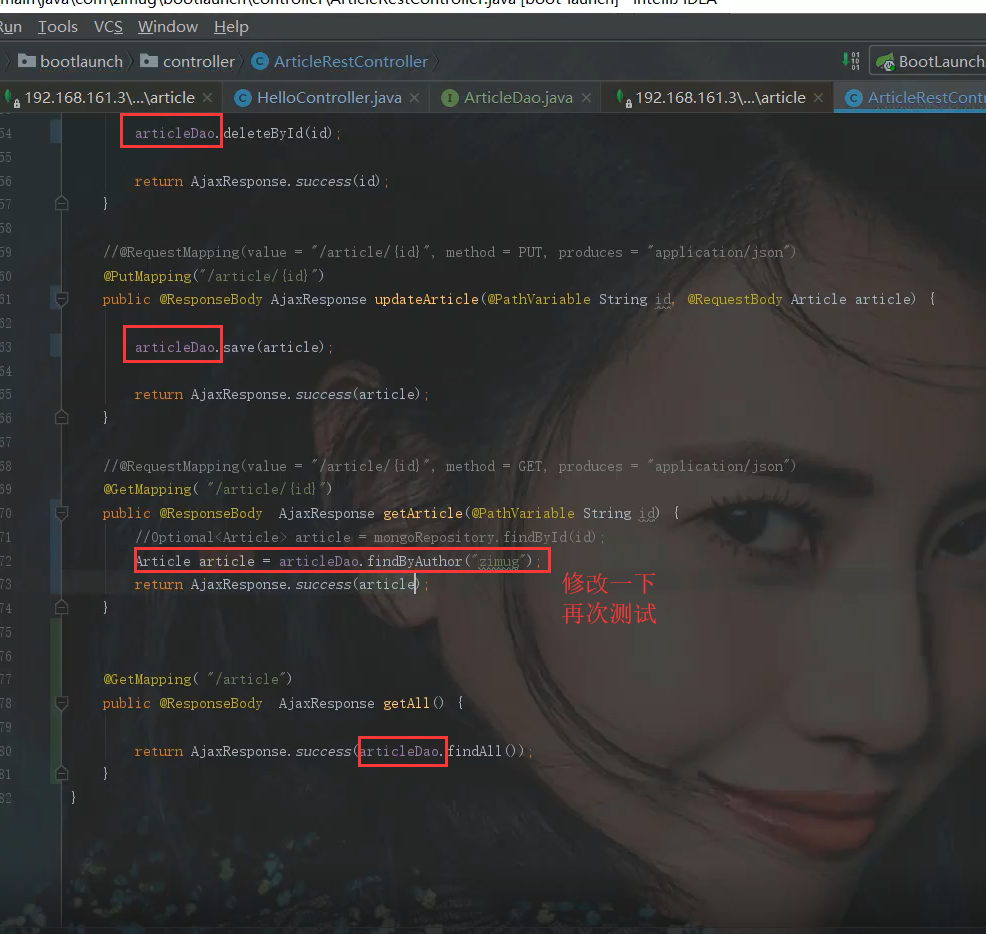Click the @GetMapping("/article/{id}") annotation
This screenshot has height=934, width=986.
(x=218, y=489)
